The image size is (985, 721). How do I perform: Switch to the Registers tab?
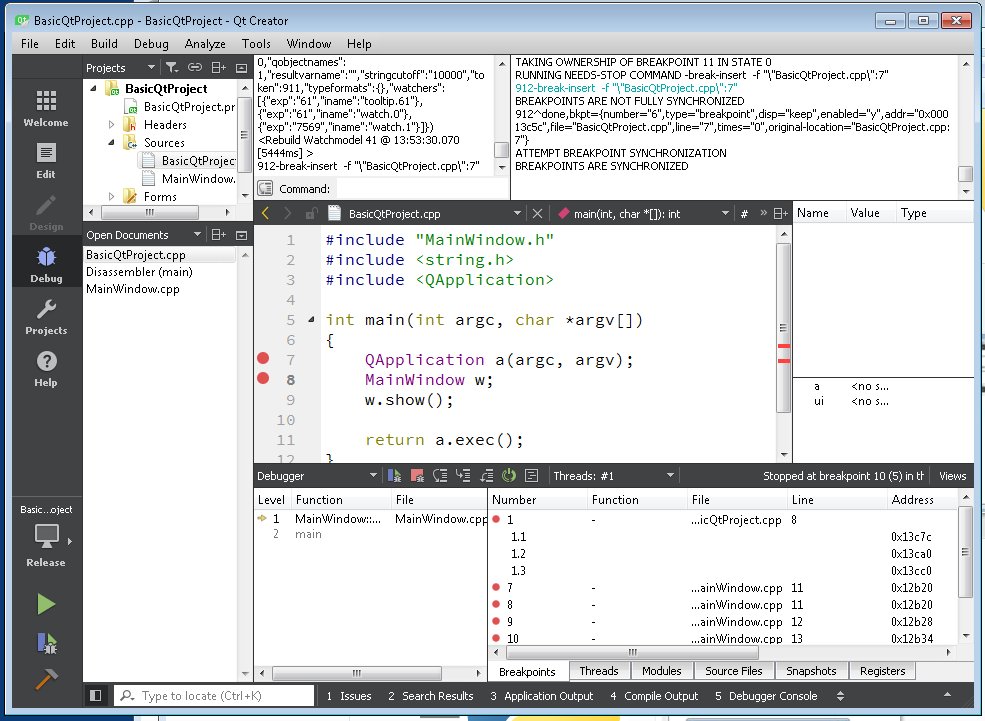[883, 671]
